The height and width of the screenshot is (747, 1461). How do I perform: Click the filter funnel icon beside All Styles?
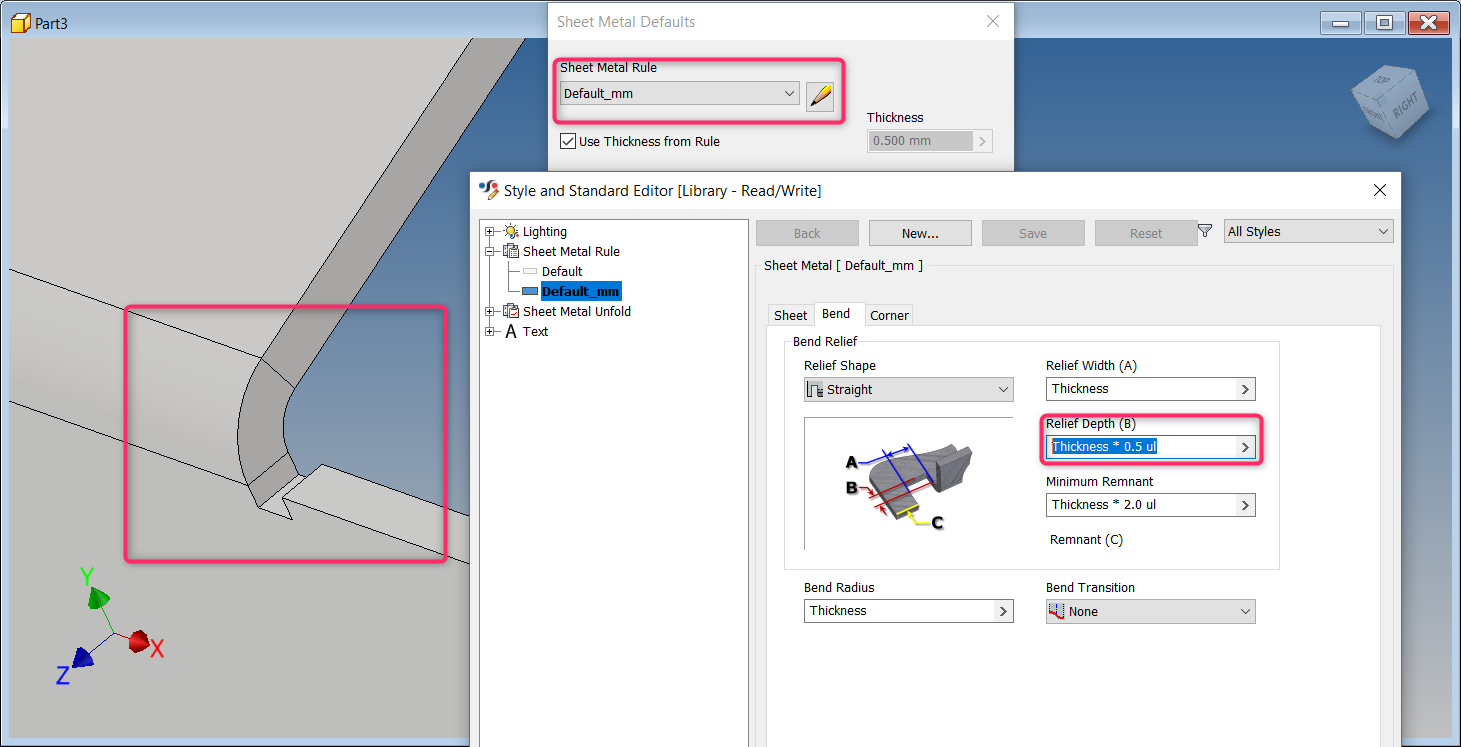click(1205, 231)
